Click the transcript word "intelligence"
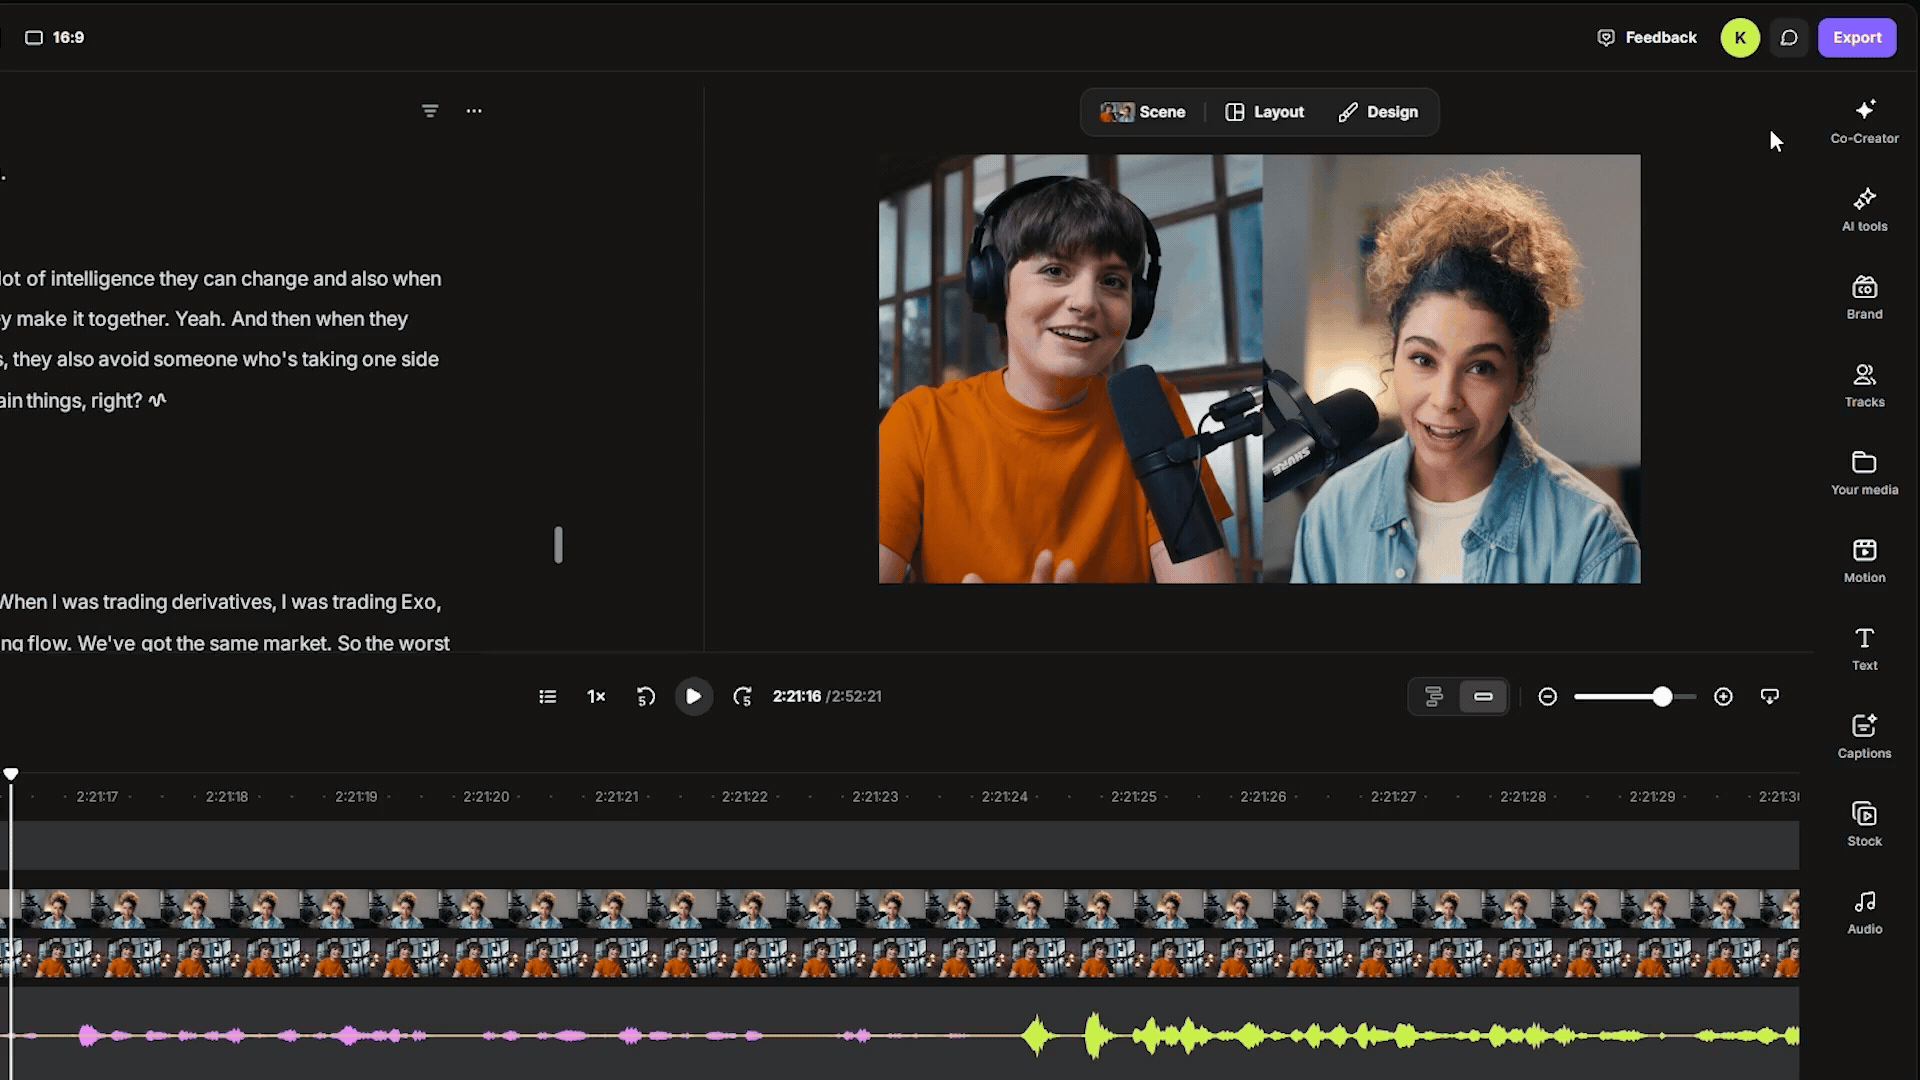Image resolution: width=1920 pixels, height=1080 pixels. [x=102, y=279]
